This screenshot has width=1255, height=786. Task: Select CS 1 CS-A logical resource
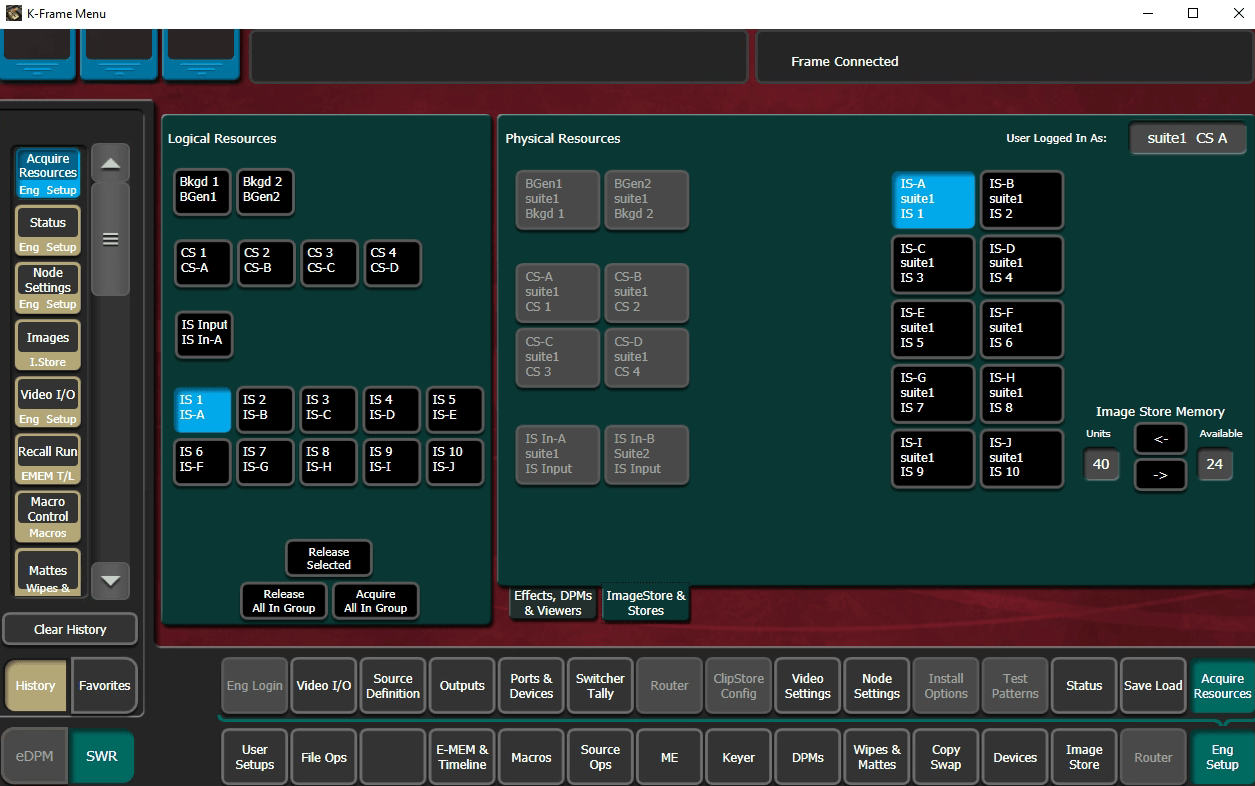pyautogui.click(x=203, y=263)
